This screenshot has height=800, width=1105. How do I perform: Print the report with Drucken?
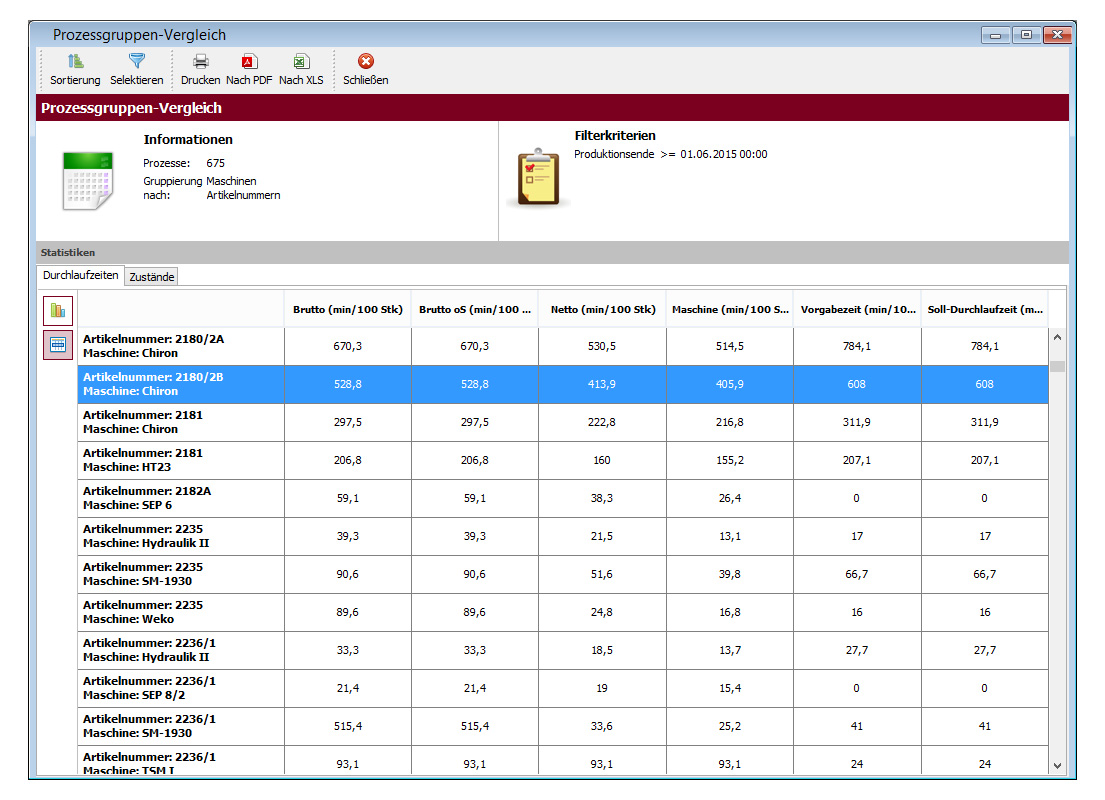coord(200,70)
